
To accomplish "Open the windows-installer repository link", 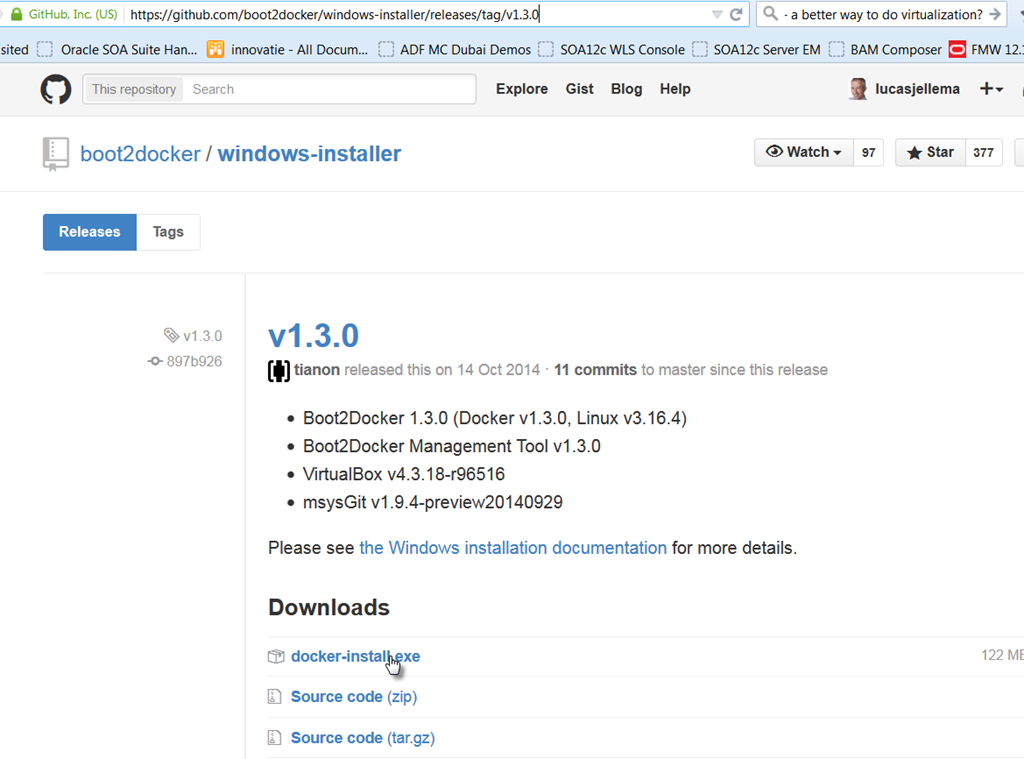I will coord(309,154).
